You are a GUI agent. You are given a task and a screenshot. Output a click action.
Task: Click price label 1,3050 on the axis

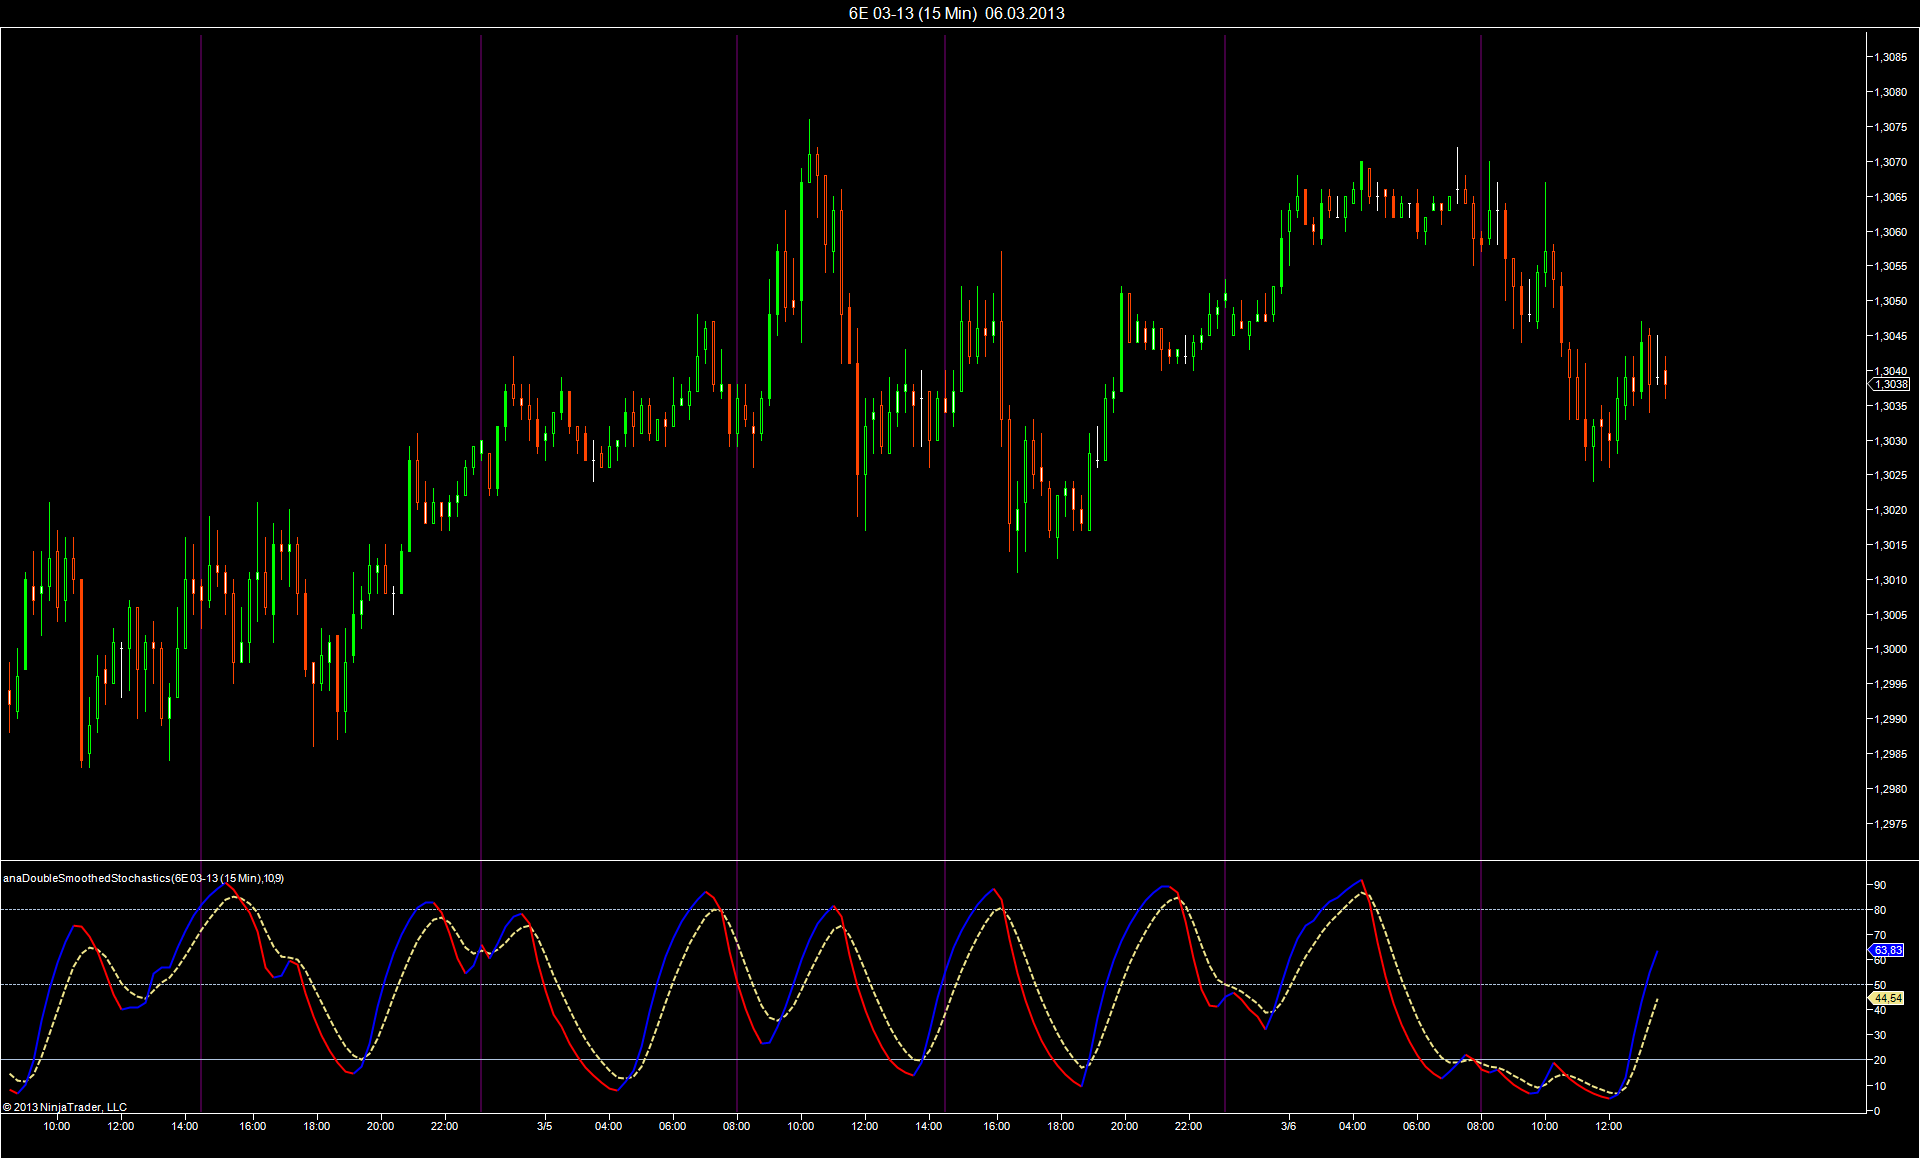click(x=1891, y=301)
